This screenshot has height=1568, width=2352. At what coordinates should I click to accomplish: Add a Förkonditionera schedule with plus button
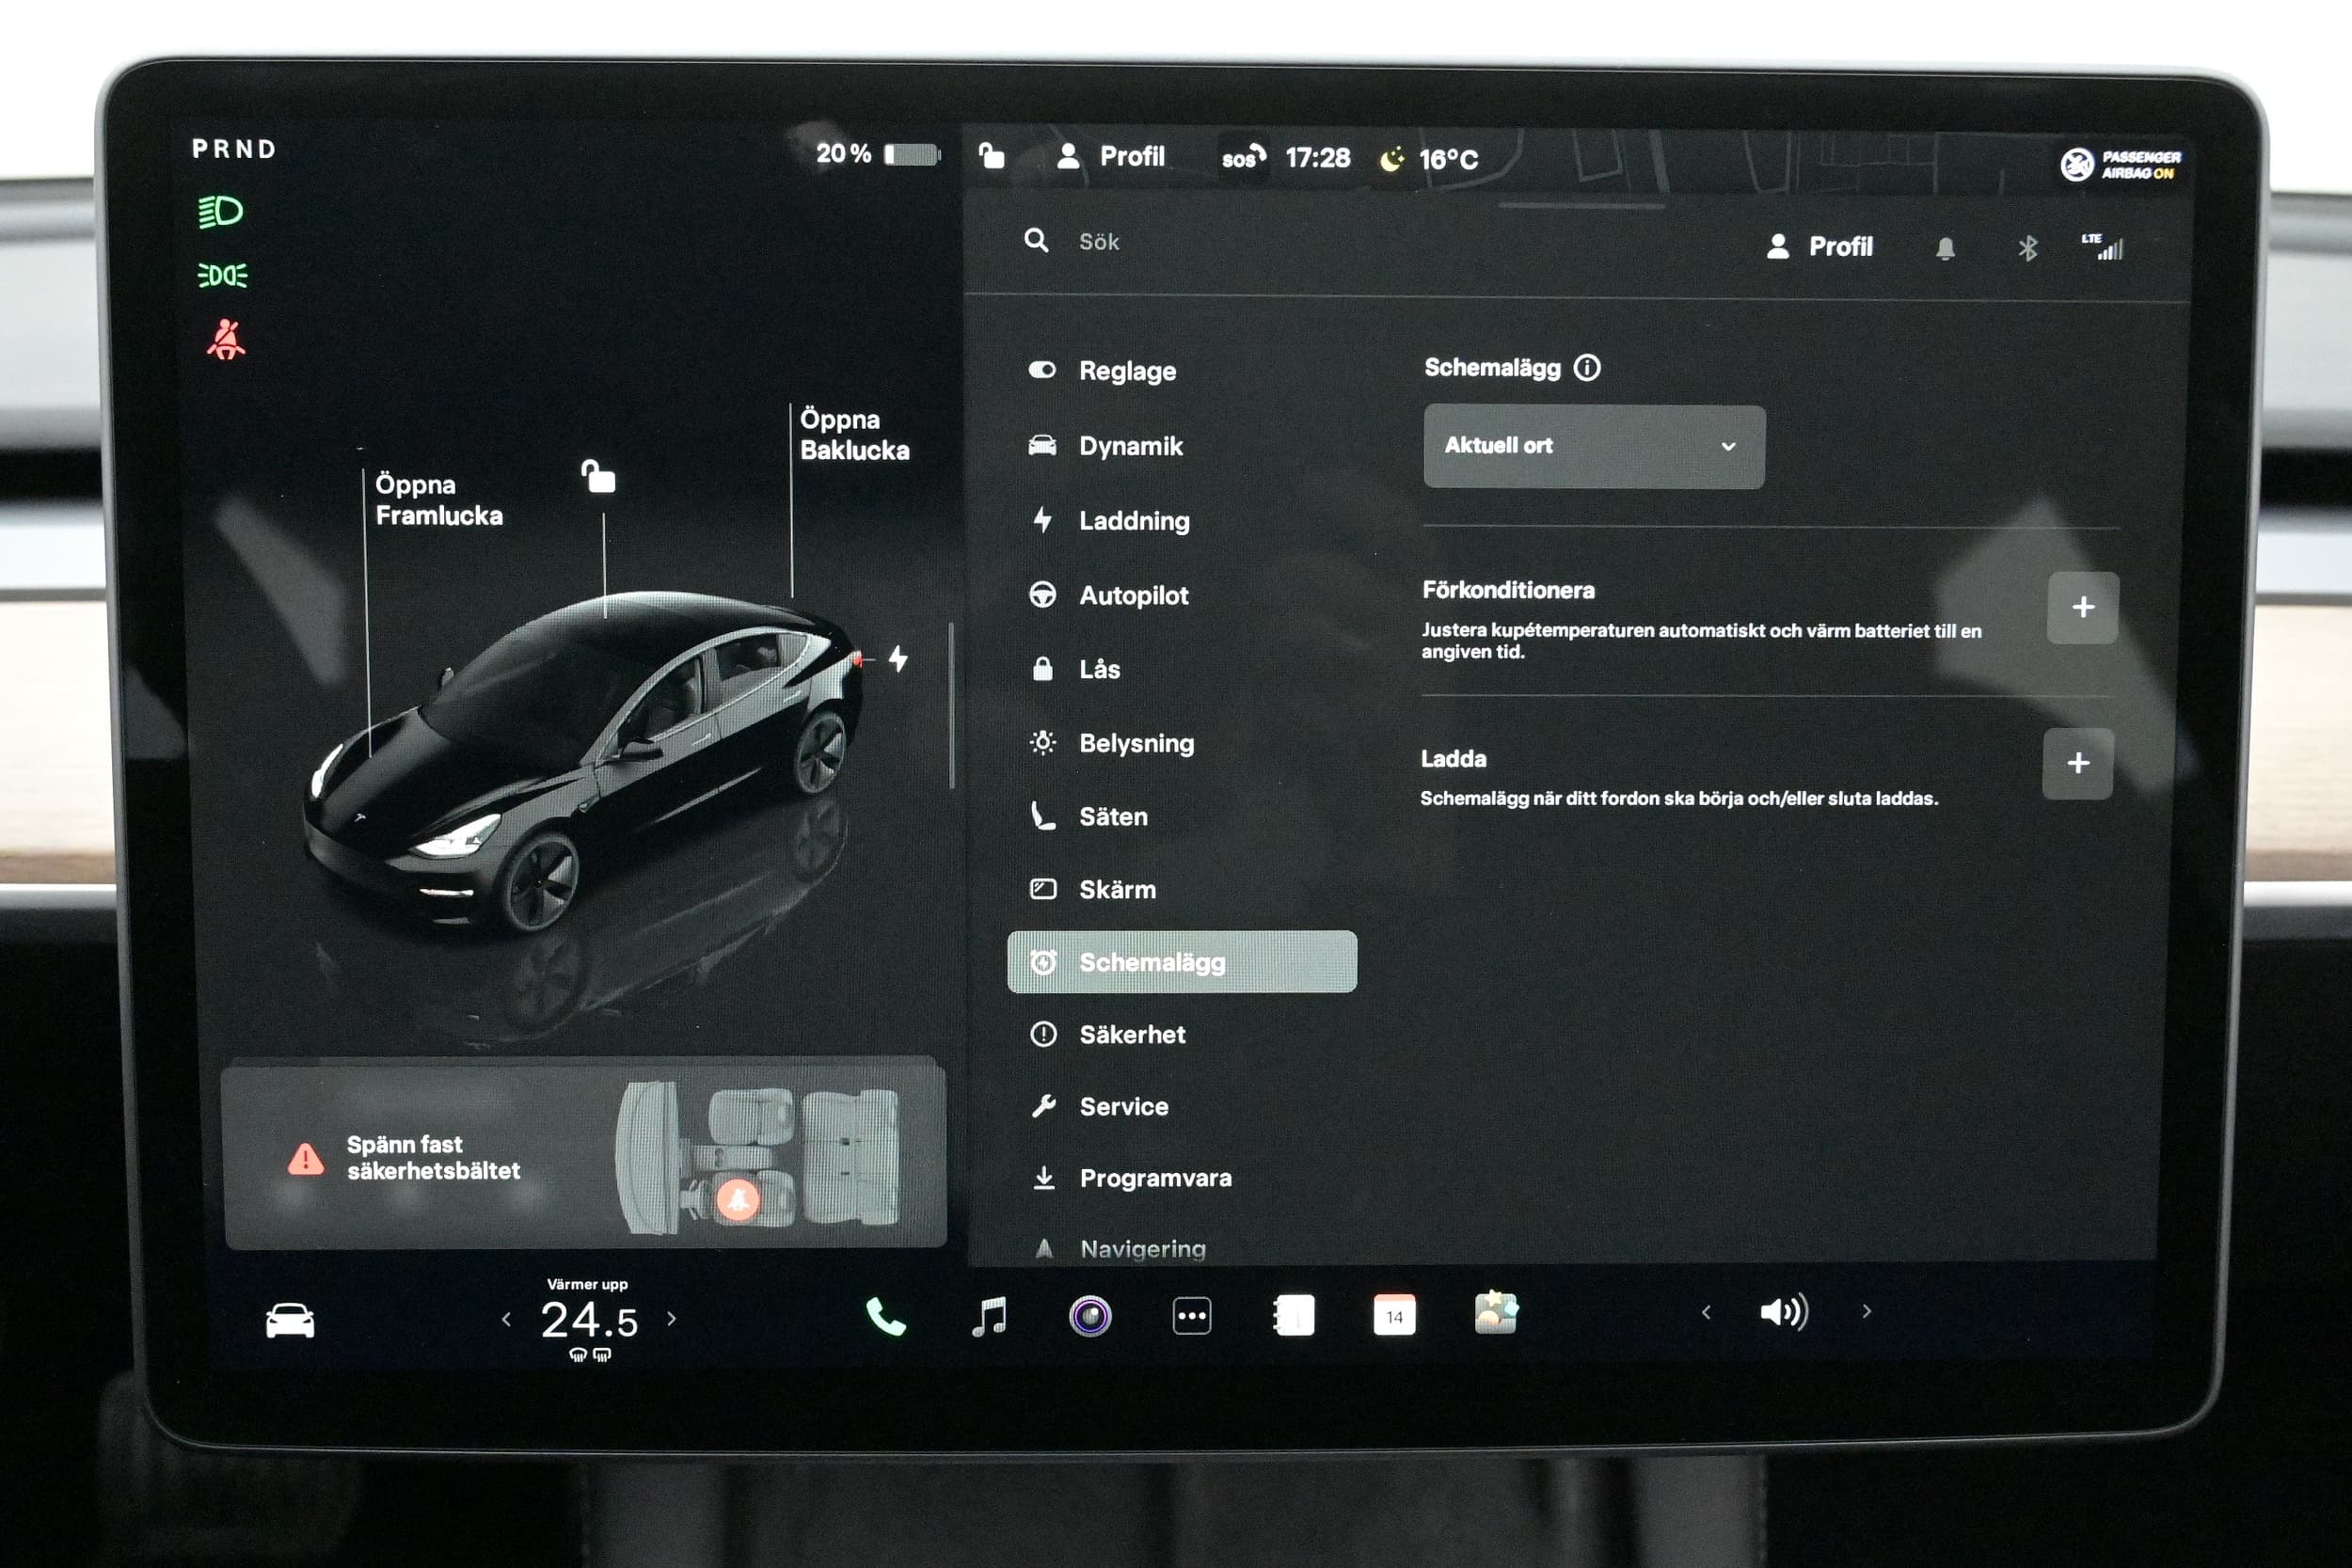click(2082, 607)
